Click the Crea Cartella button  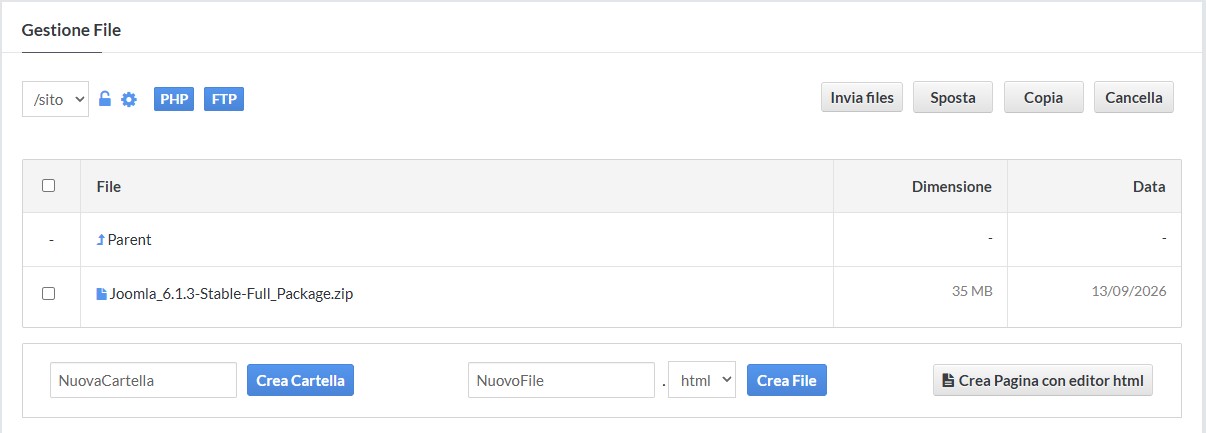300,380
